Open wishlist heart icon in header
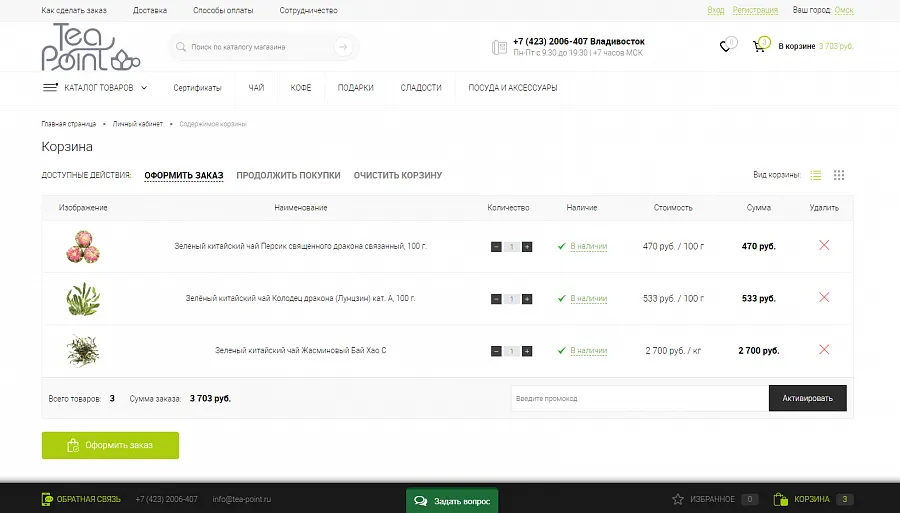The image size is (900, 513). click(x=725, y=46)
